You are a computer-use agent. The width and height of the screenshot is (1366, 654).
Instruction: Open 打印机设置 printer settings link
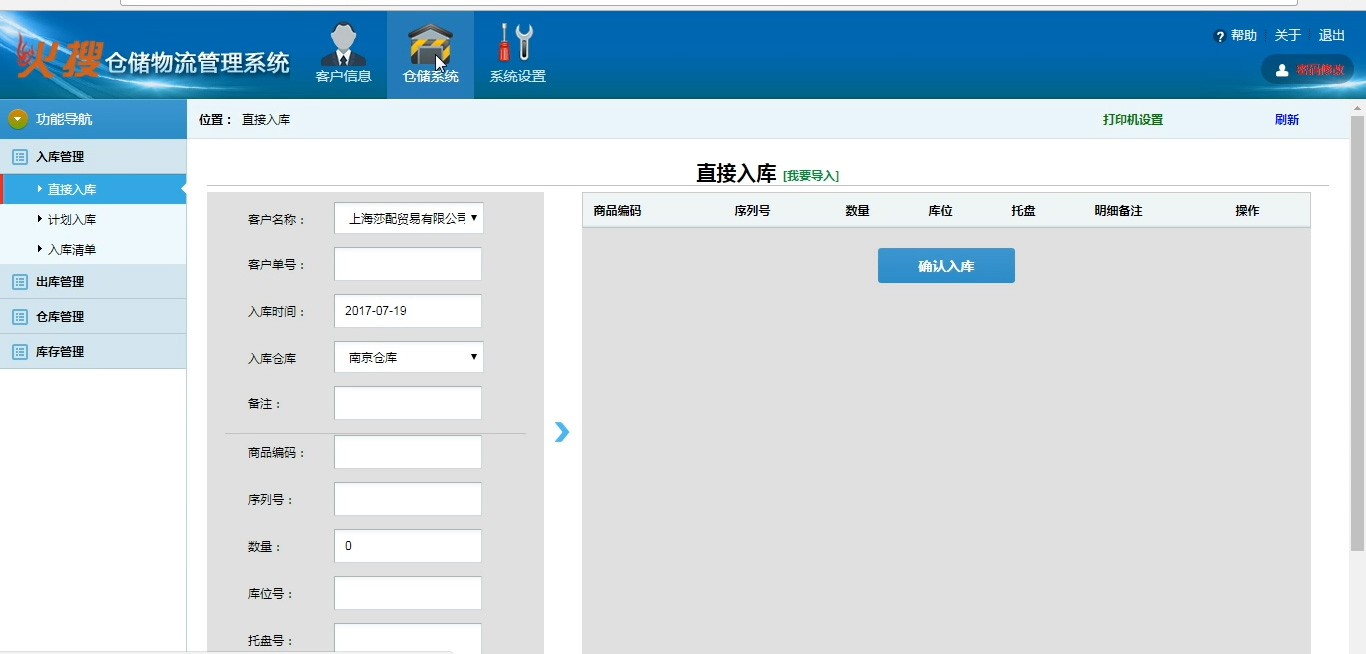tap(1133, 120)
